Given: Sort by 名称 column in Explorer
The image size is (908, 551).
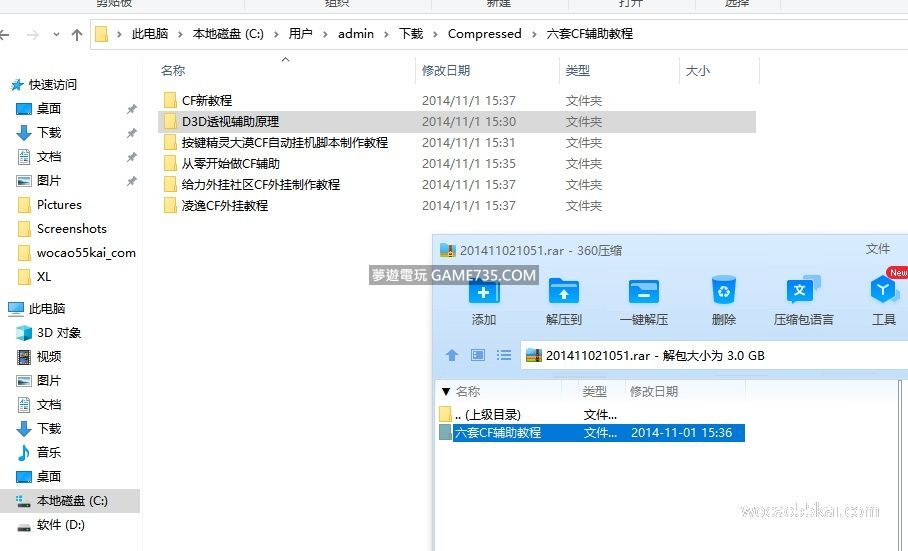Looking at the screenshot, I should [173, 71].
